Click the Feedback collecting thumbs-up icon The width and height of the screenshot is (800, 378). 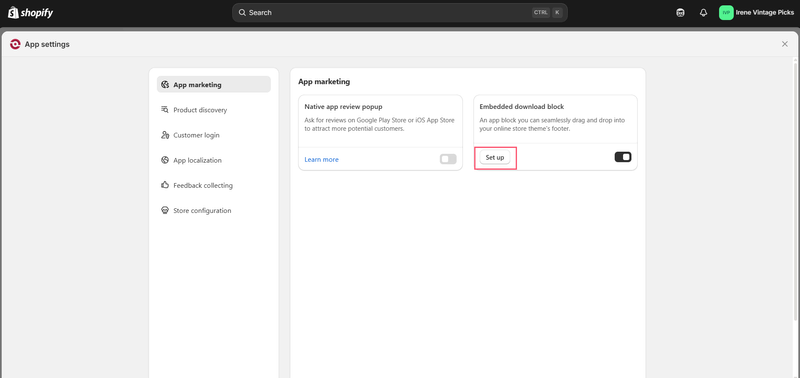click(x=165, y=185)
